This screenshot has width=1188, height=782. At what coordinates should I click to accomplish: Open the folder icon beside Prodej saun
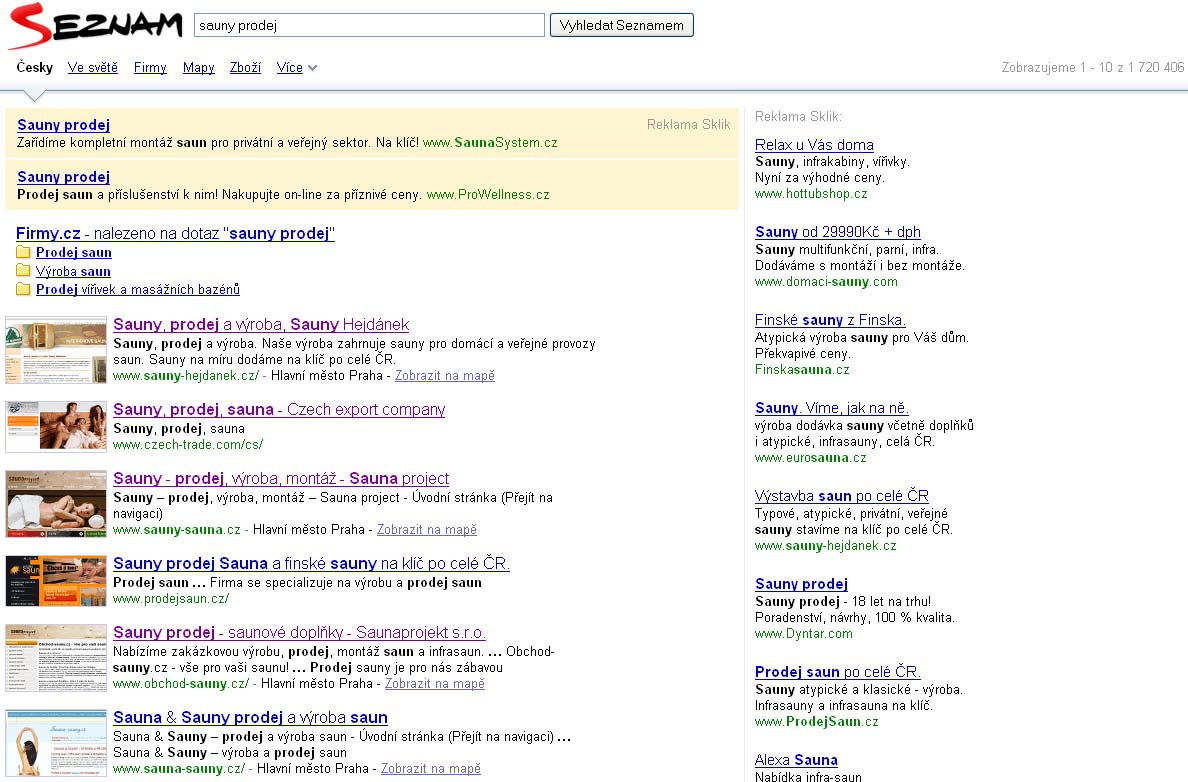pyautogui.click(x=23, y=252)
